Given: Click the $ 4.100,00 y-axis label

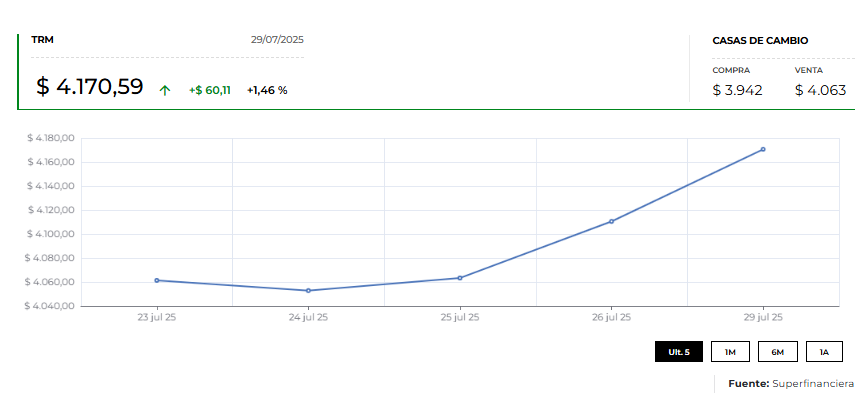Looking at the screenshot, I should coord(51,234).
